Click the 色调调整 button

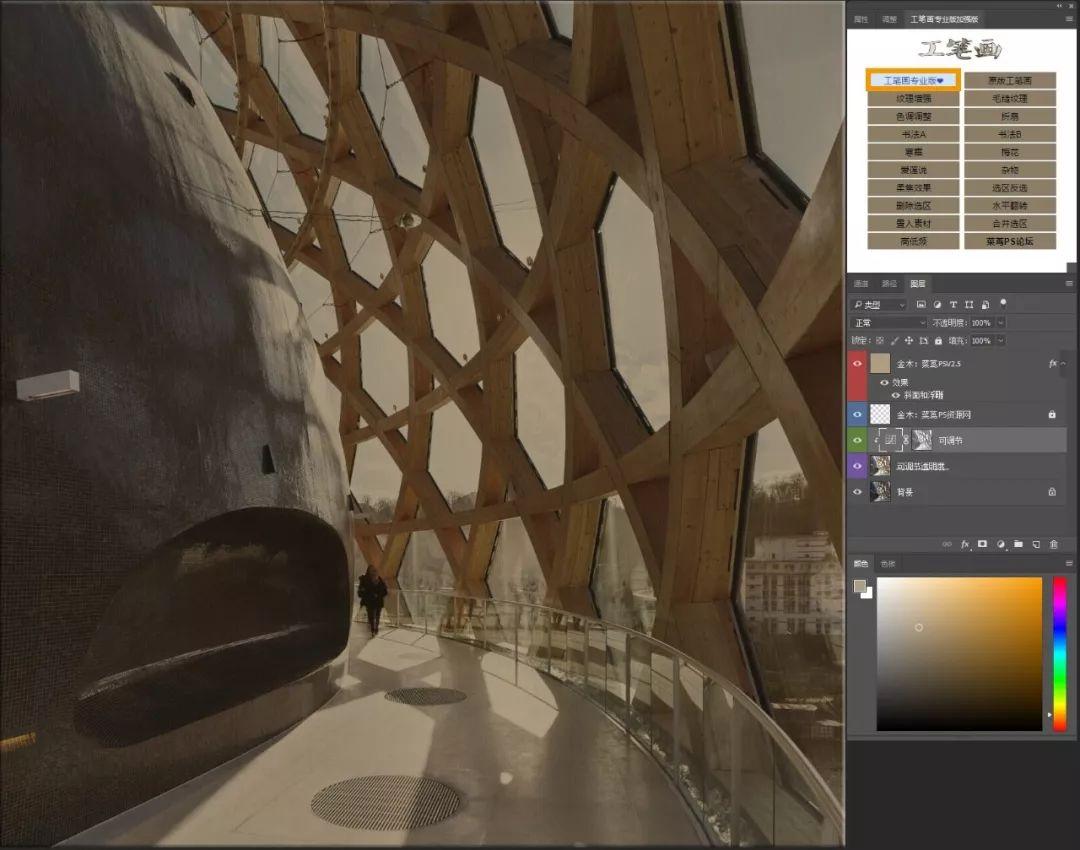click(913, 116)
